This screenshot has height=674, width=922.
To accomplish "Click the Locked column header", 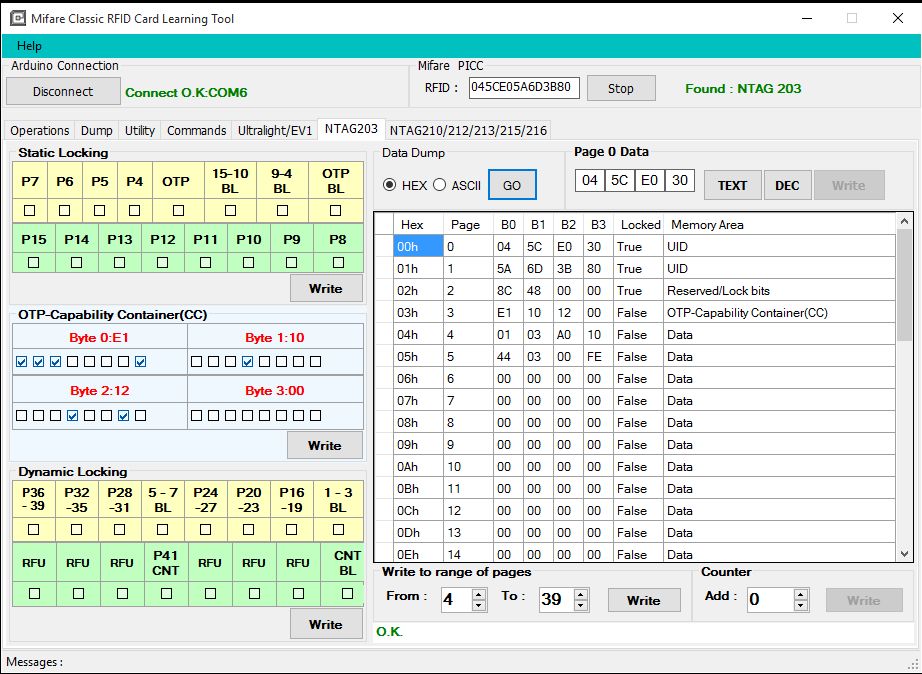I will coord(638,225).
